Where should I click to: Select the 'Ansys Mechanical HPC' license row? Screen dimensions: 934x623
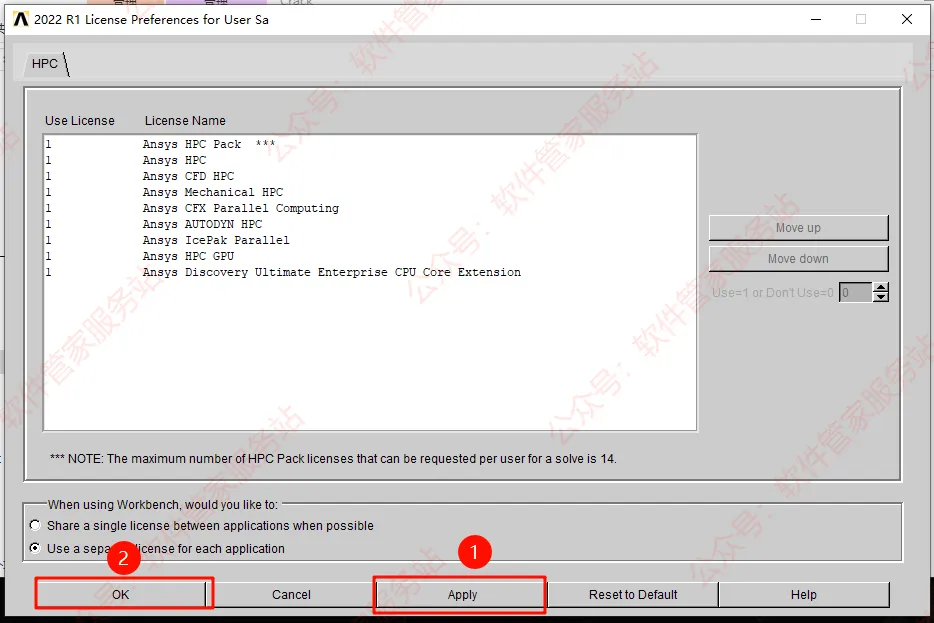tap(369, 192)
